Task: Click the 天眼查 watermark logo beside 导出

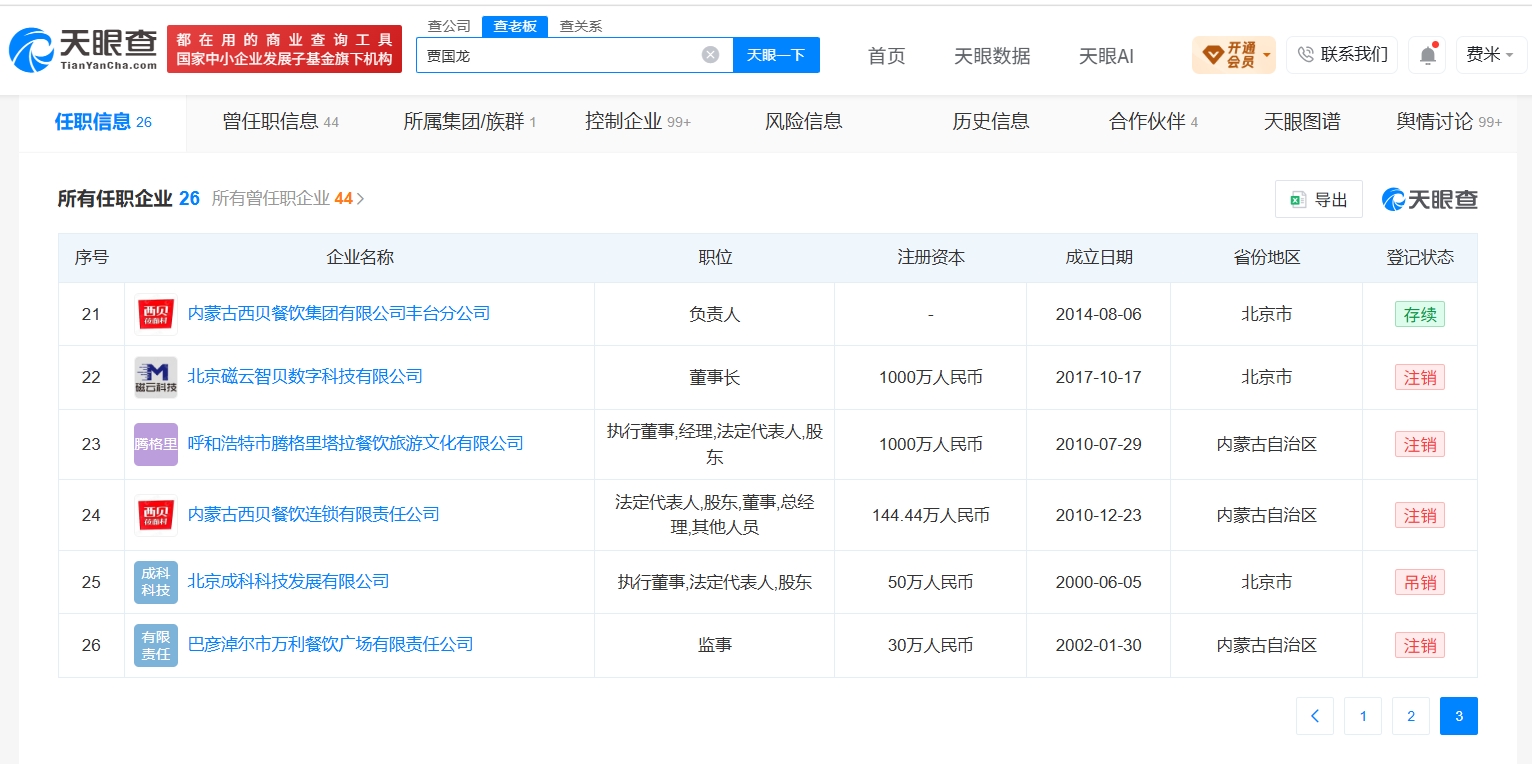Action: 1430,199
